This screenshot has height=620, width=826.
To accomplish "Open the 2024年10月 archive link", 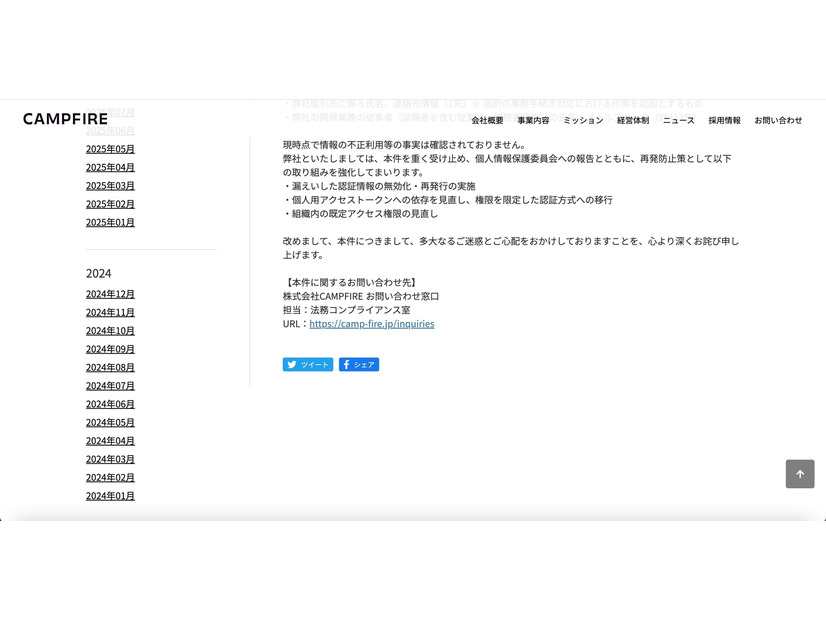I will pyautogui.click(x=110, y=331).
